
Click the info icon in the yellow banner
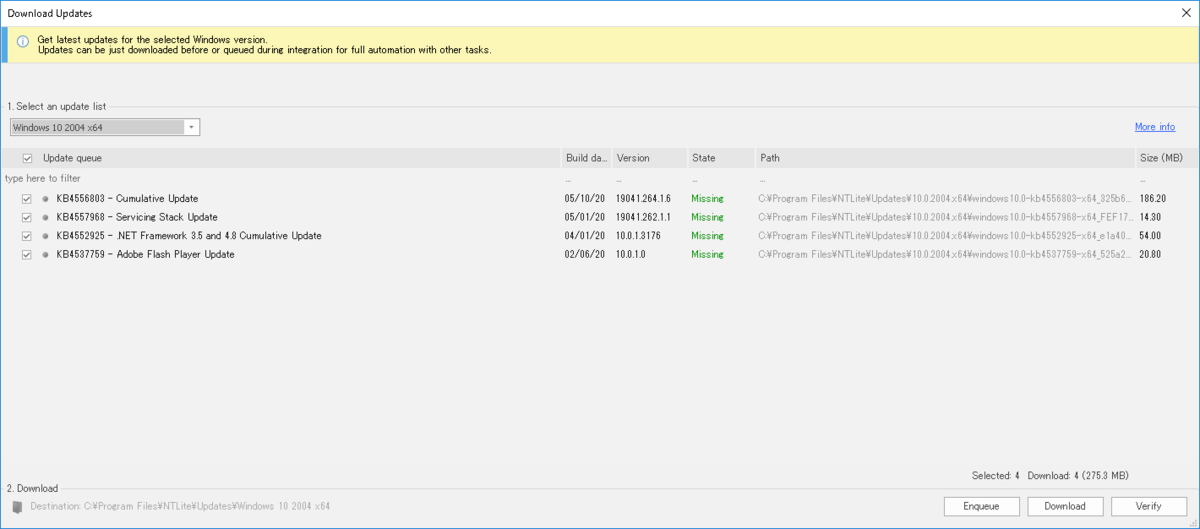[x=22, y=43]
